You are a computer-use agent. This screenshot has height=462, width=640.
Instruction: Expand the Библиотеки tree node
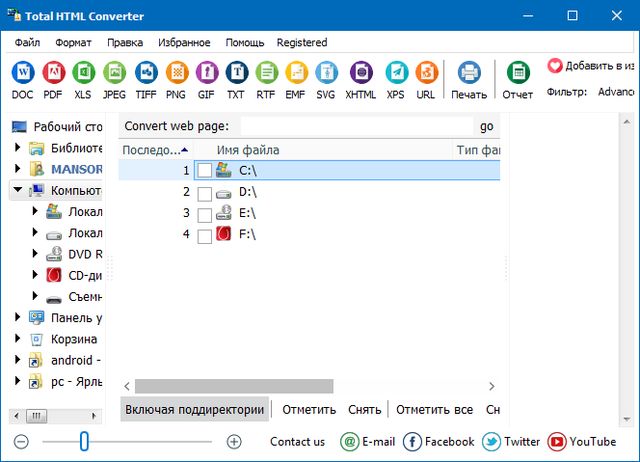tap(17, 148)
